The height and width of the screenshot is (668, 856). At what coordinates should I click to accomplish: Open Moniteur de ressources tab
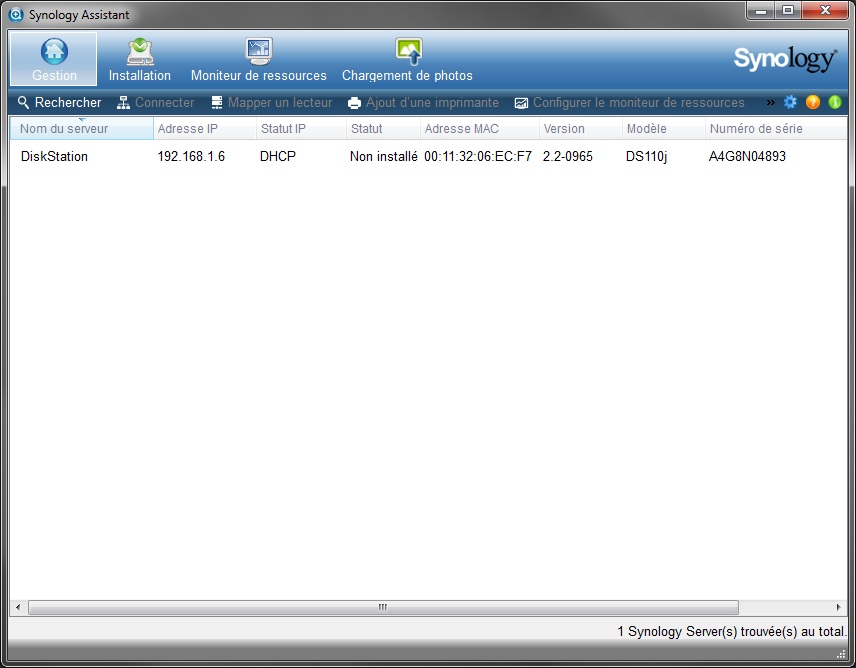pyautogui.click(x=259, y=59)
